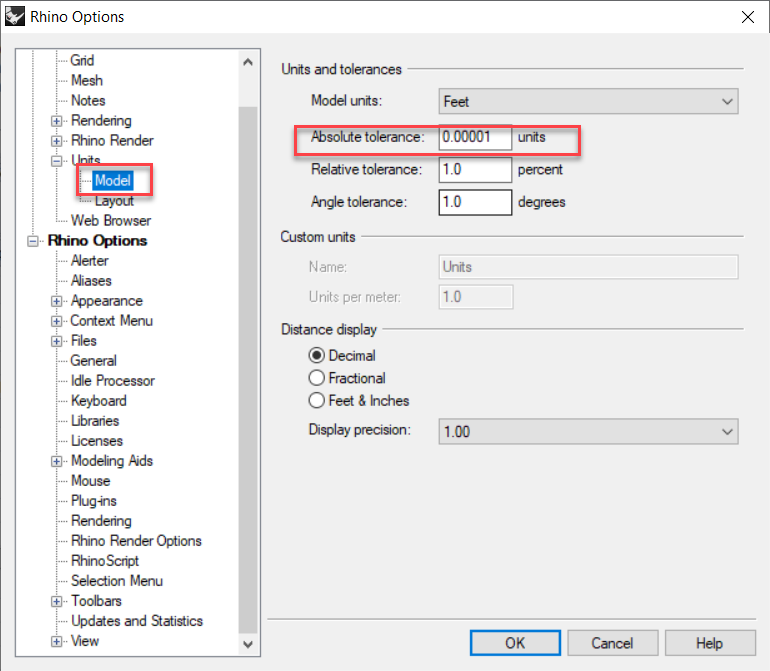This screenshot has height=671, width=770.
Task: Select Notes in the options tree
Action: coord(88,100)
